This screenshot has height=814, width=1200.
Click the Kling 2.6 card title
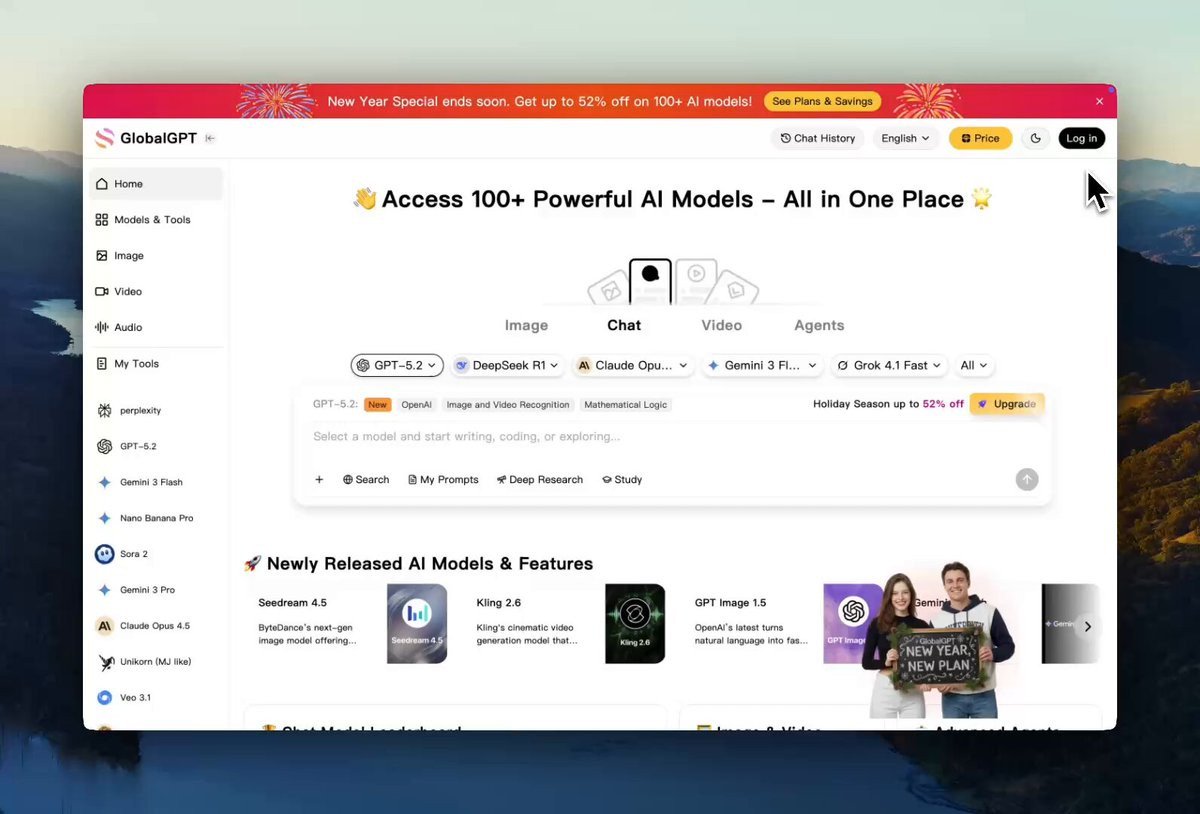(x=499, y=603)
